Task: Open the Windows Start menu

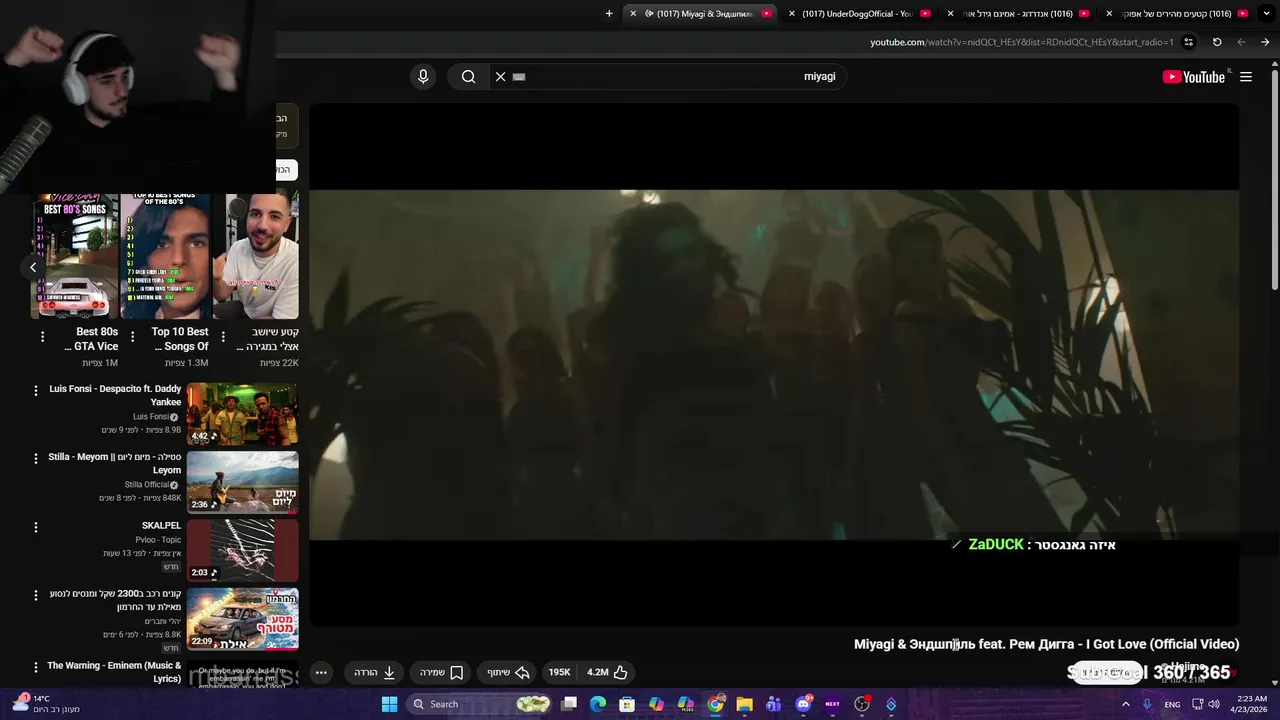Action: click(390, 704)
